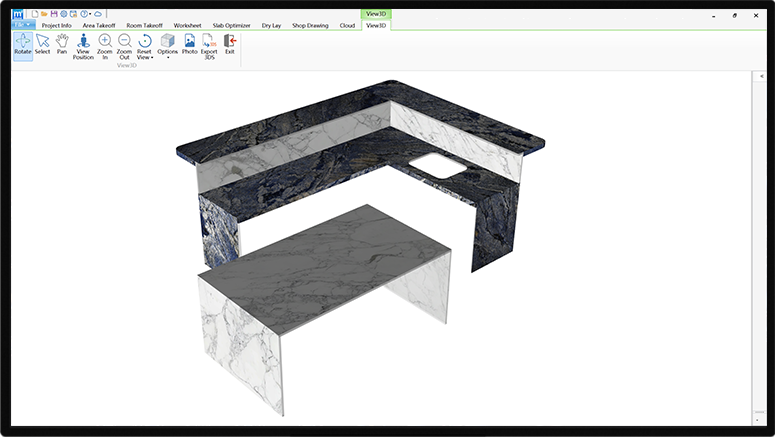Activate the Rotate tool
This screenshot has height=437, width=775.
[x=22, y=46]
